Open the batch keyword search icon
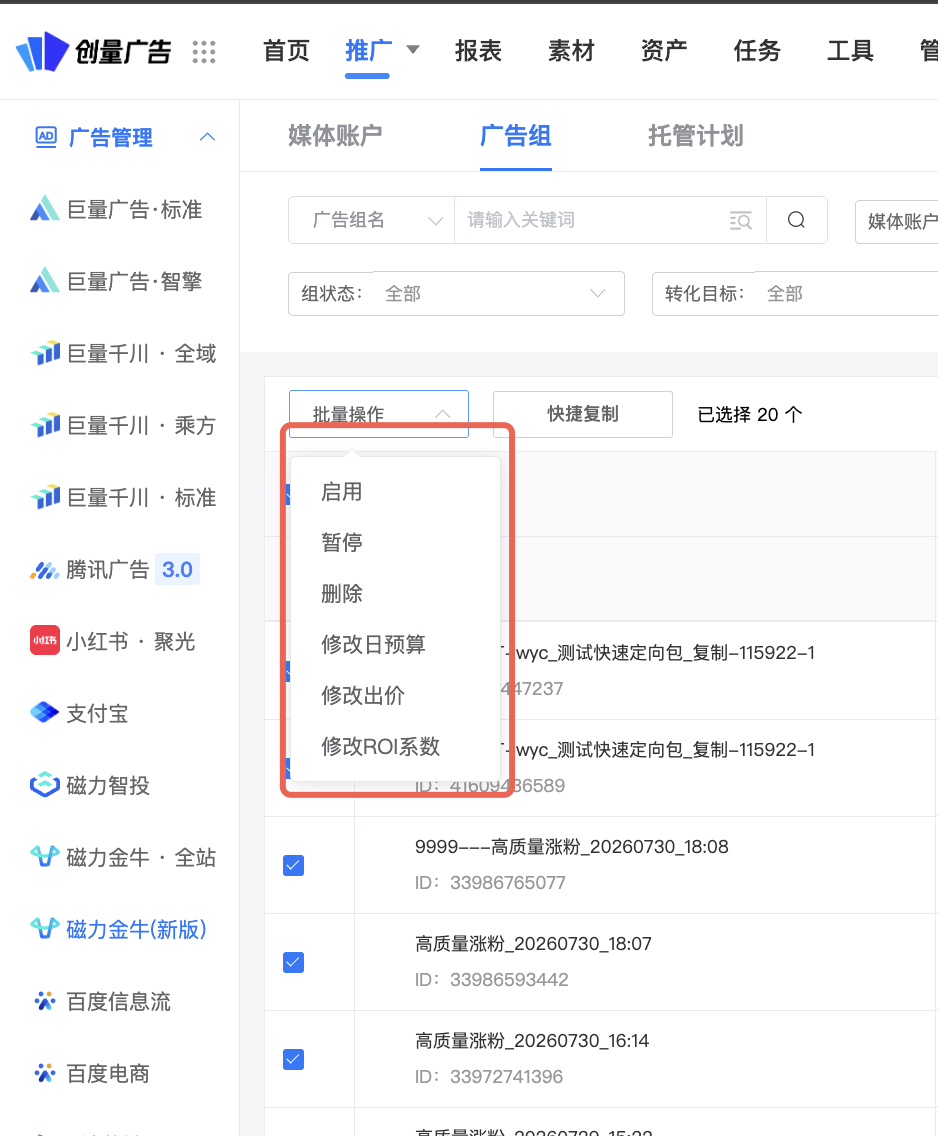The image size is (938, 1136). point(740,221)
